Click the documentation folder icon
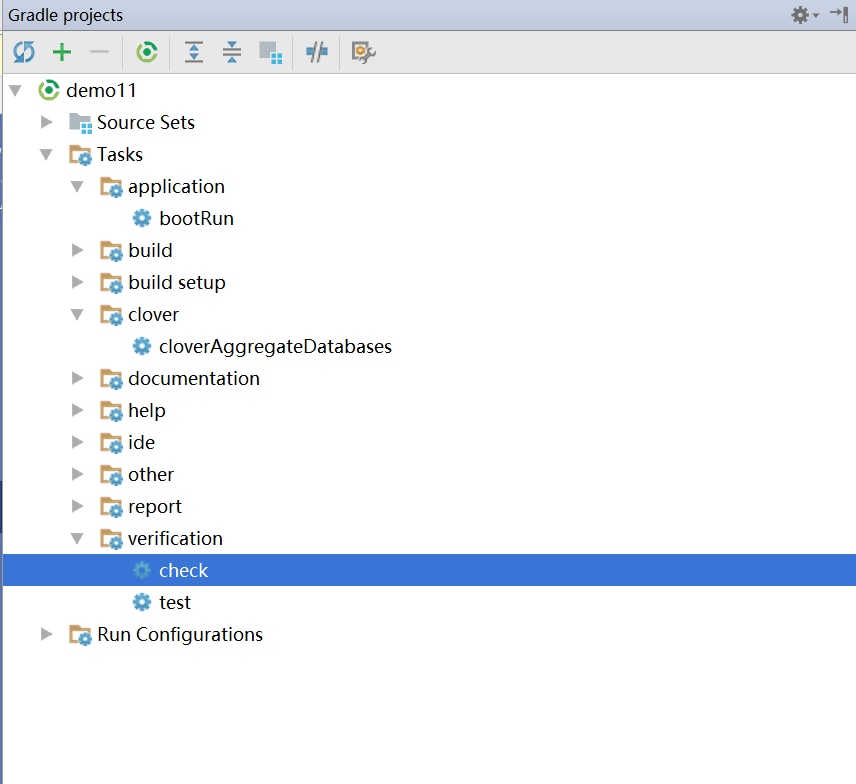This screenshot has width=856, height=784. click(111, 379)
